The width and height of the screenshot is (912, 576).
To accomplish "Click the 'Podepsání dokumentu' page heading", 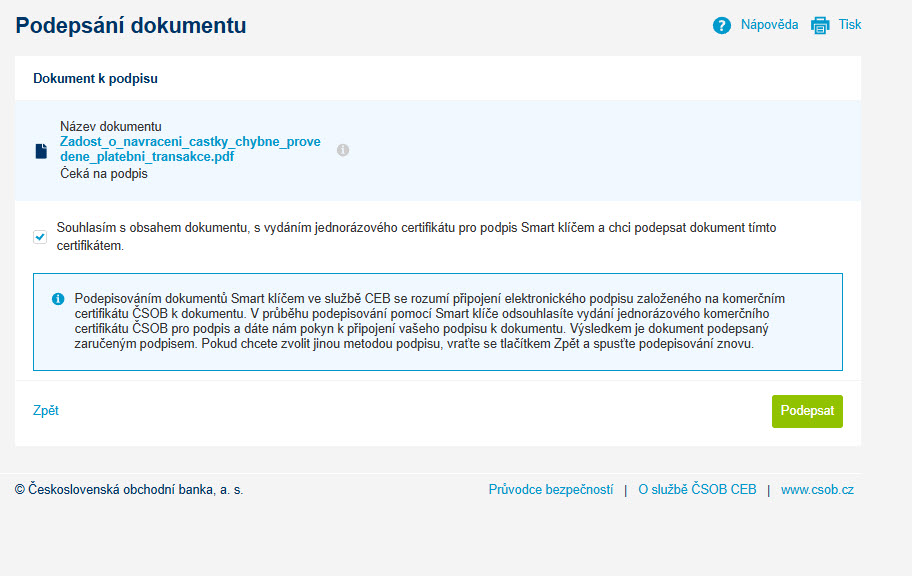I will click(131, 26).
